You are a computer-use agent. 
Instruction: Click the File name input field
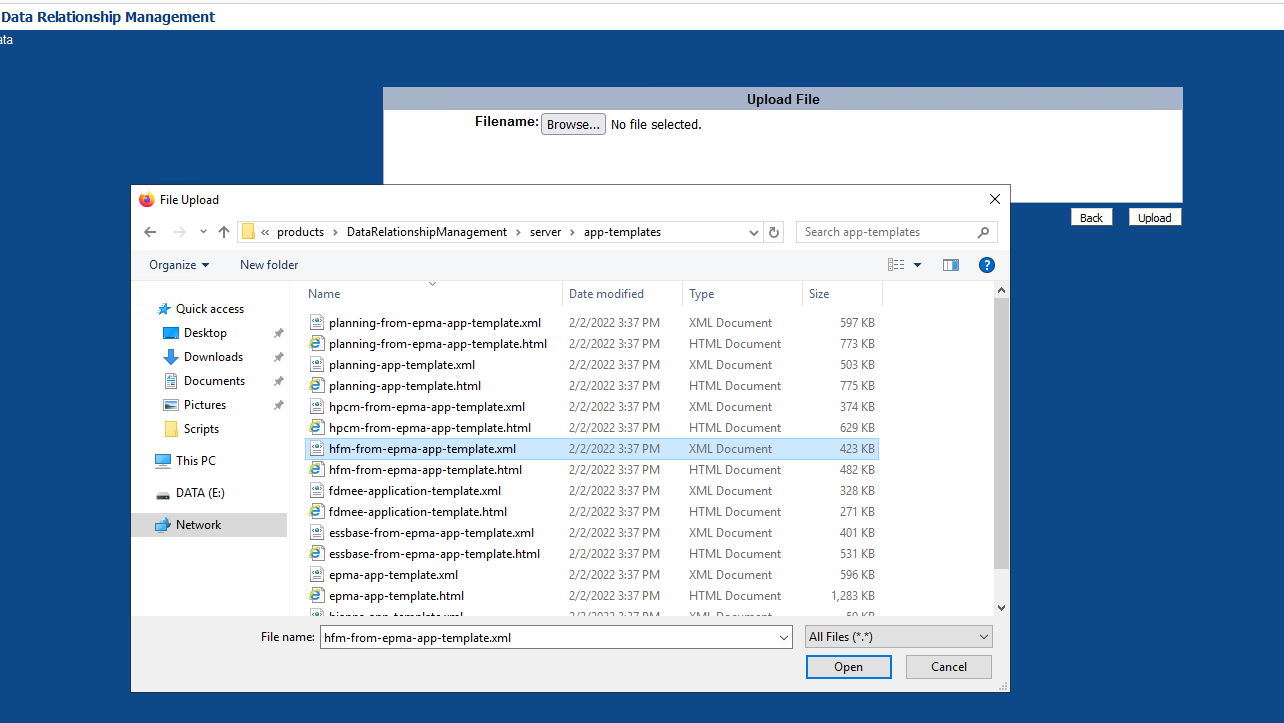[x=548, y=637]
